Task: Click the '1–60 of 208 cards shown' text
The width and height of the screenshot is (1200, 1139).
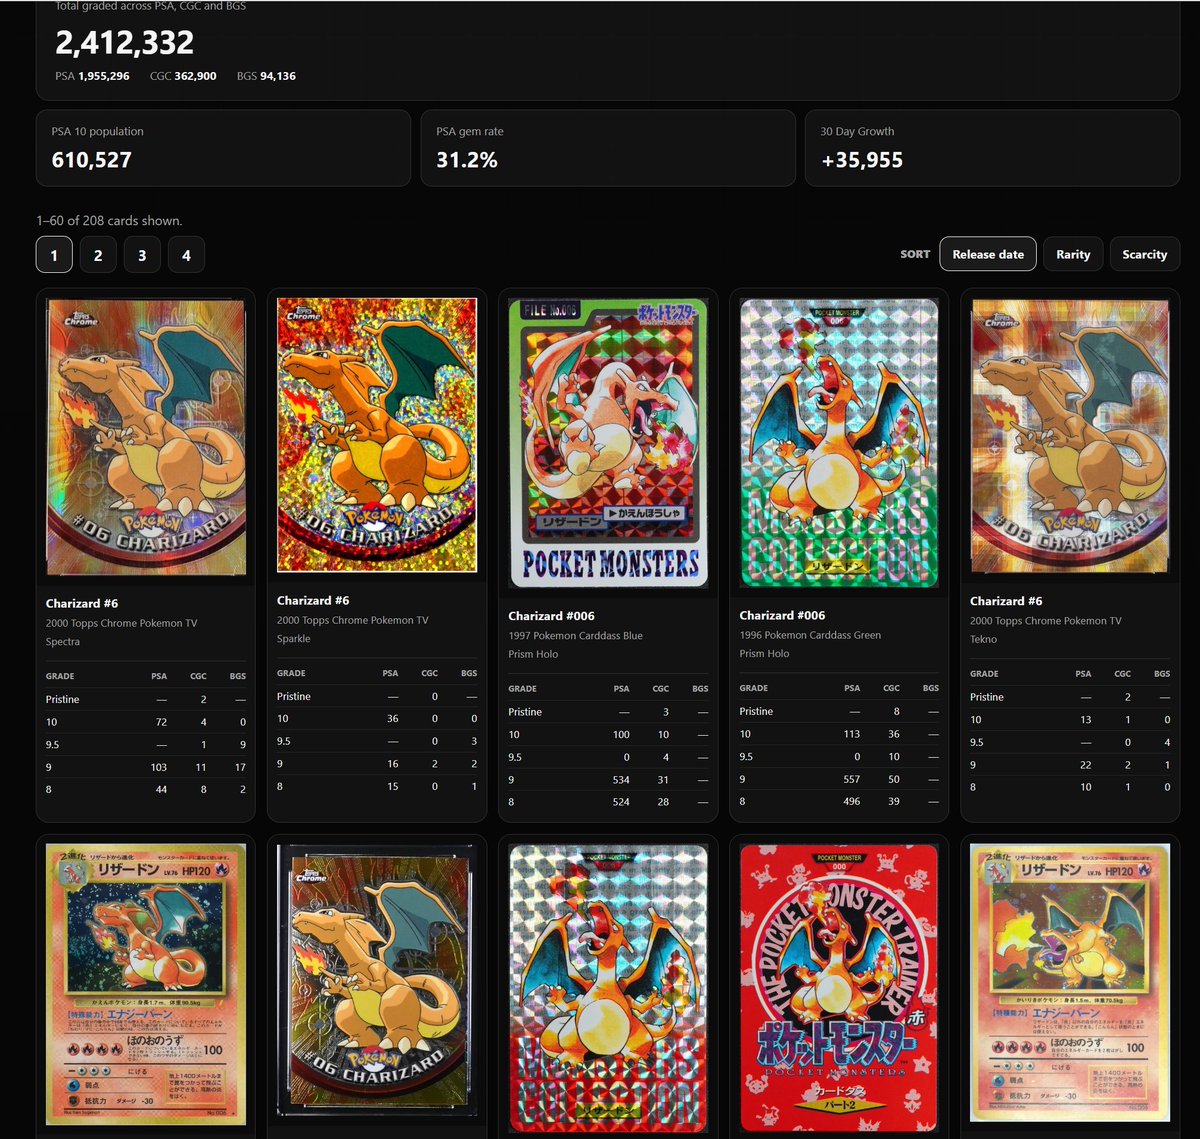Action: [109, 221]
